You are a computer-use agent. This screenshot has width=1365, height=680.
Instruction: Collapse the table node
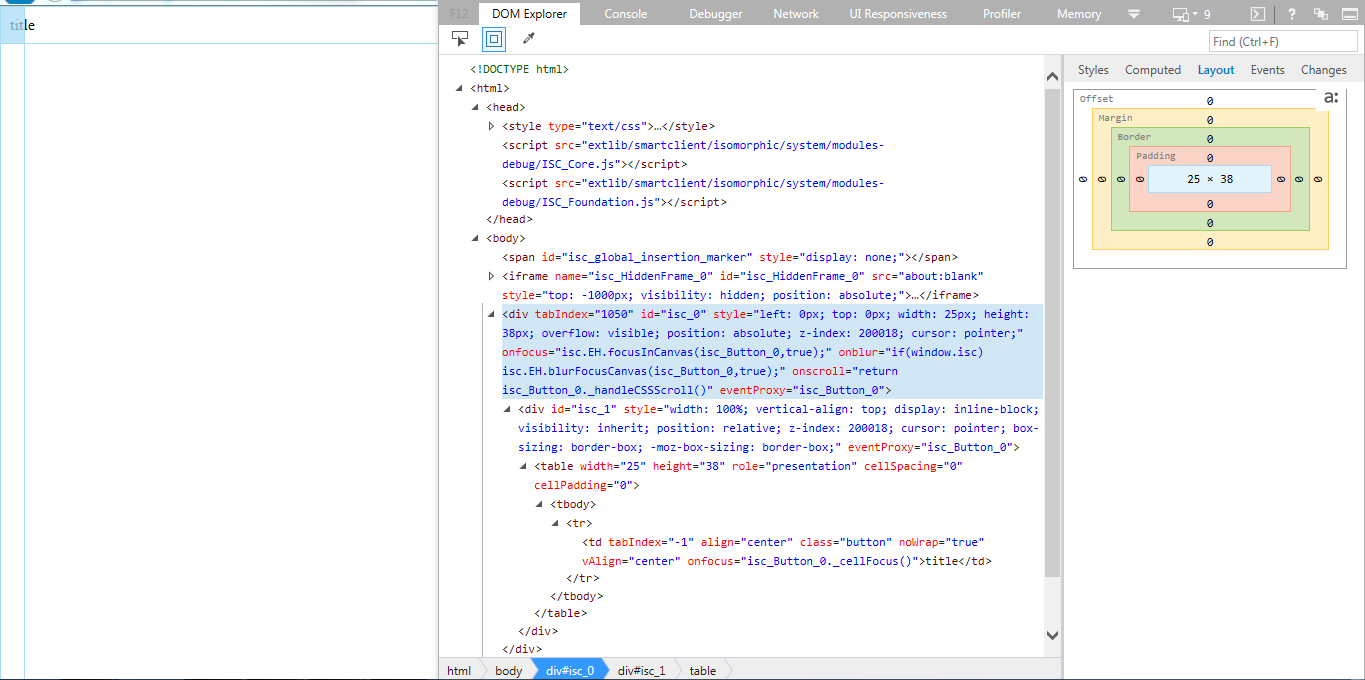pos(524,466)
